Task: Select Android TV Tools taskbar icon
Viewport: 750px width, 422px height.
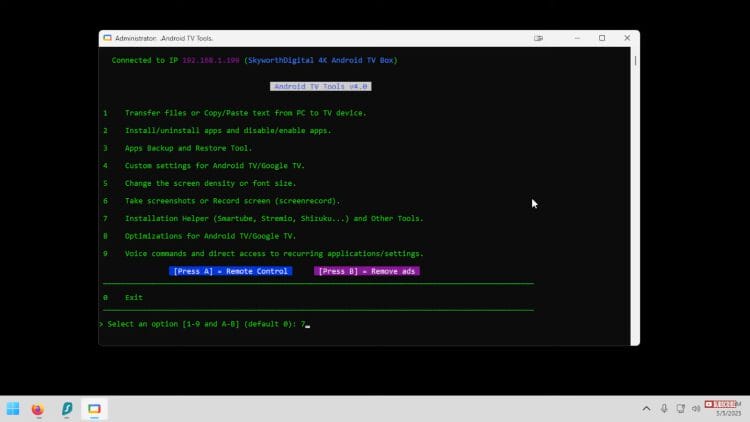Action: click(94, 409)
